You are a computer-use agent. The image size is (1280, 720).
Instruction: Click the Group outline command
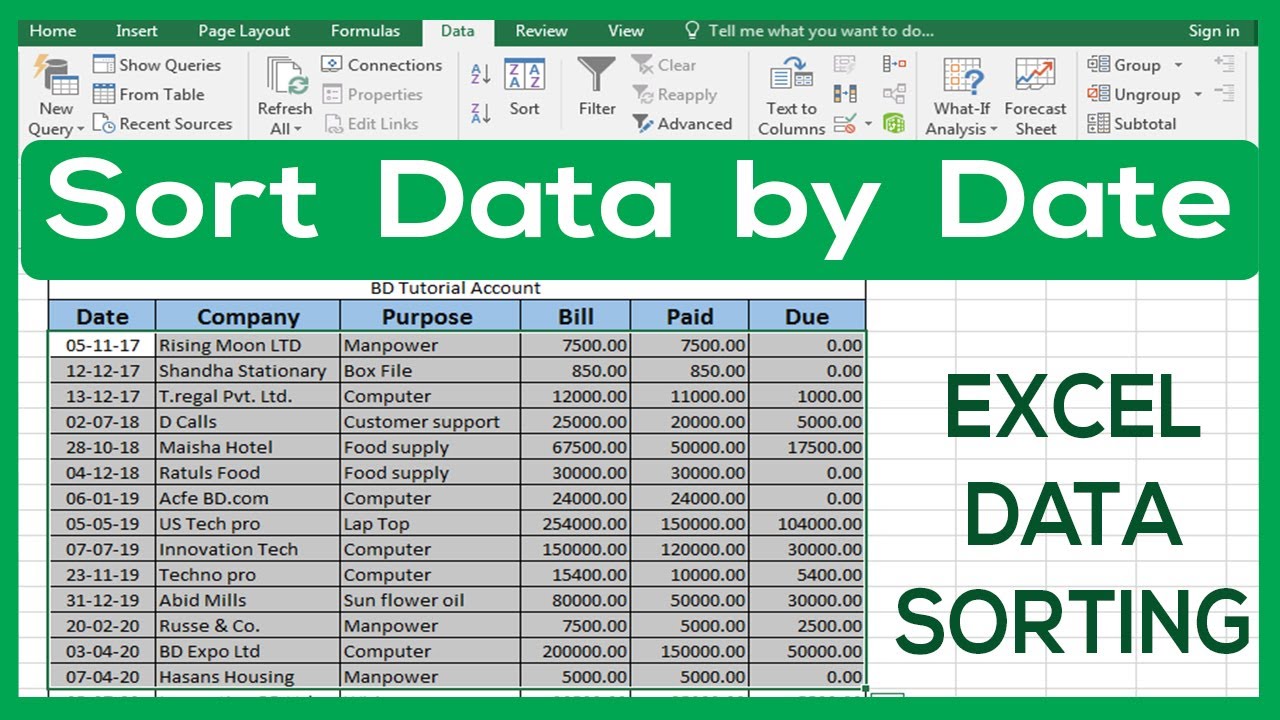[x=1125, y=65]
